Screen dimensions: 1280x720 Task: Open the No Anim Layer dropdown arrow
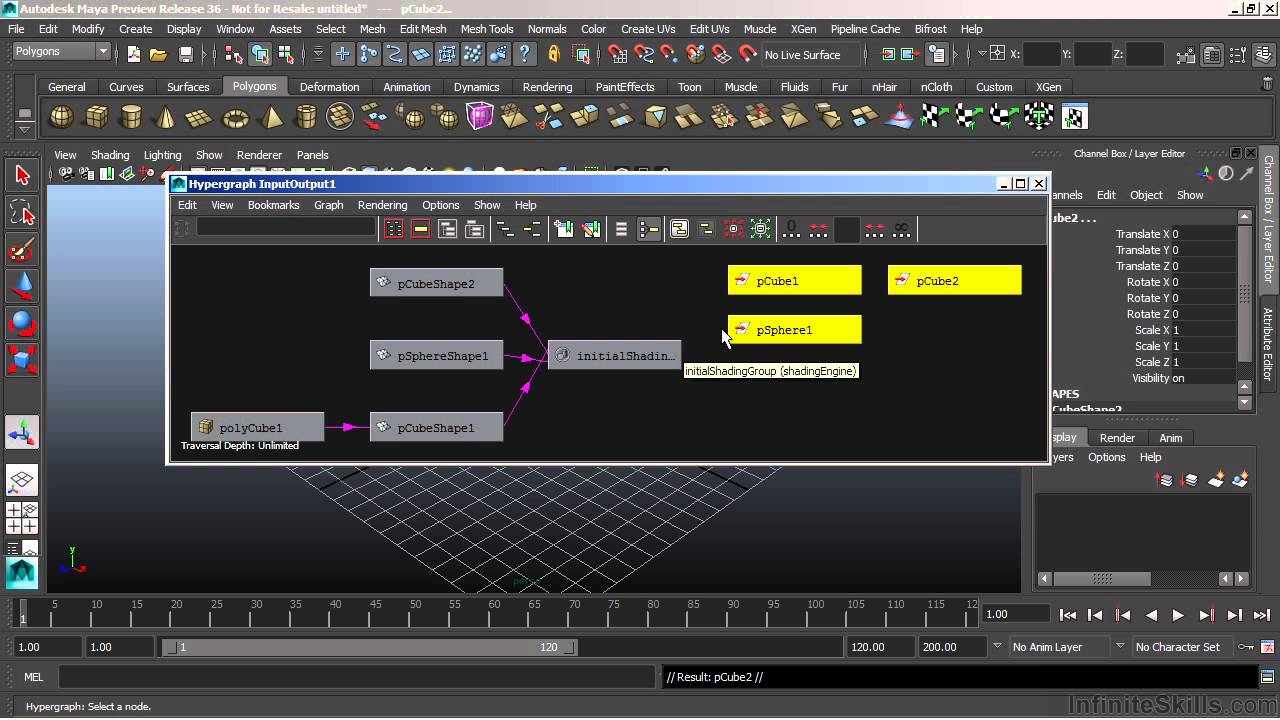click(996, 647)
